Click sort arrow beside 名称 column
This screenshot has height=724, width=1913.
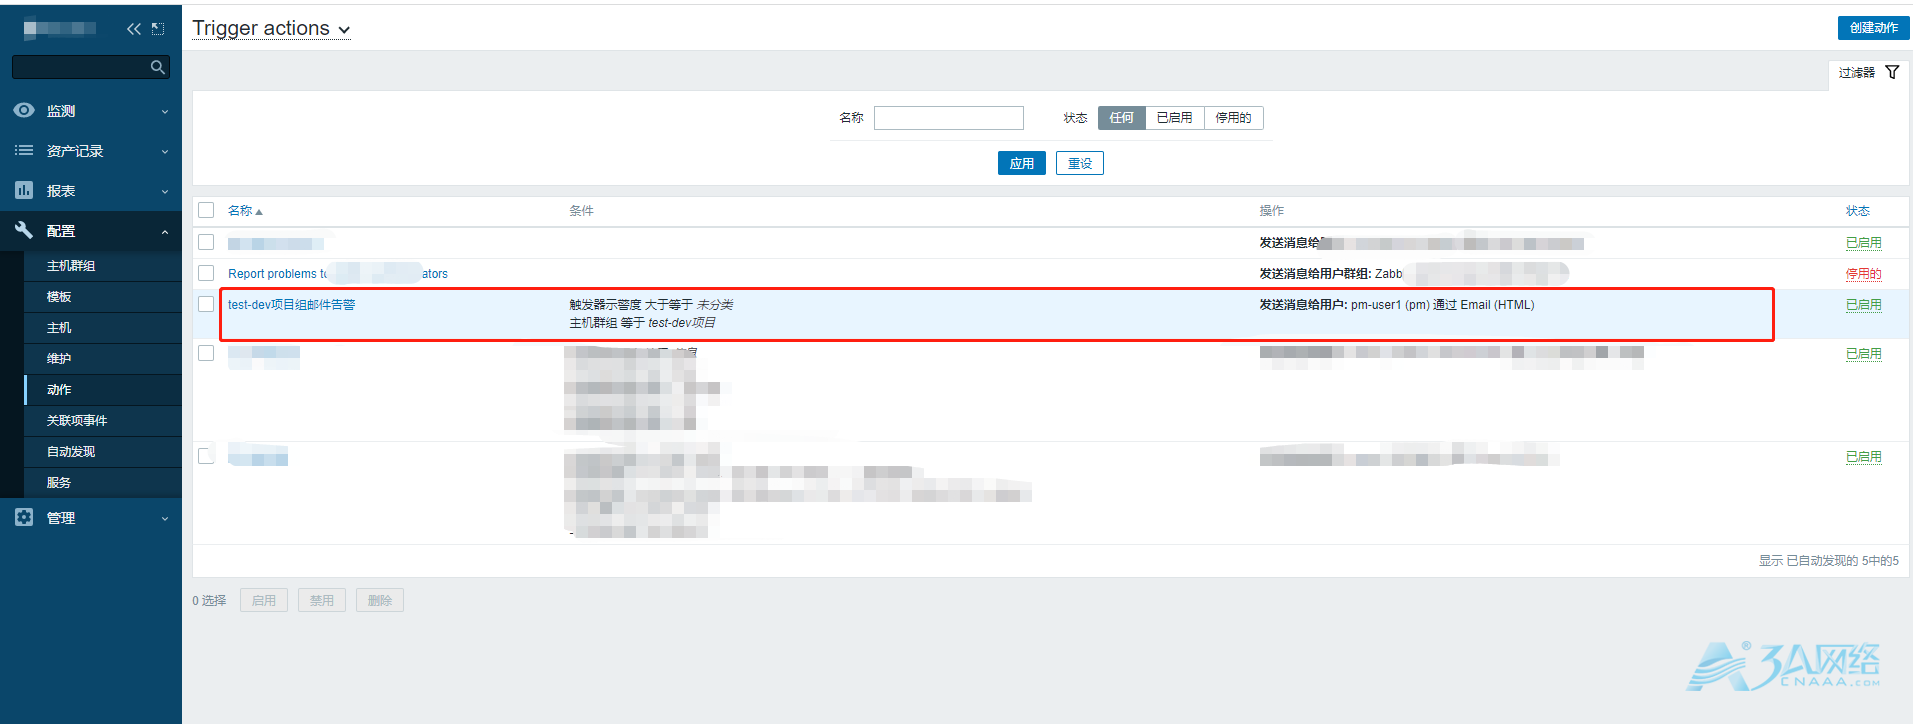tap(259, 212)
